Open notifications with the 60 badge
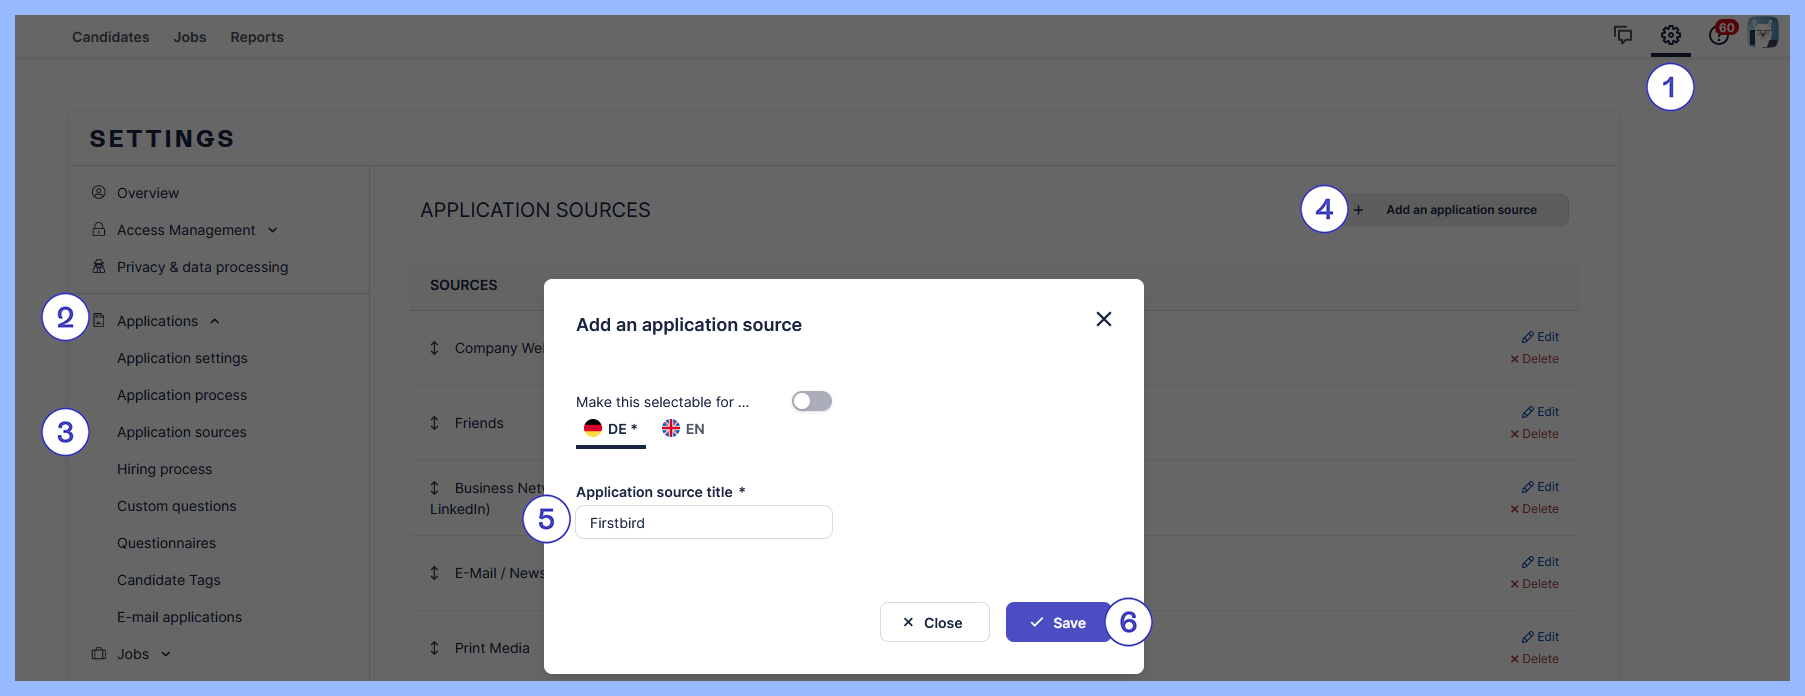This screenshot has width=1805, height=696. pos(1719,35)
